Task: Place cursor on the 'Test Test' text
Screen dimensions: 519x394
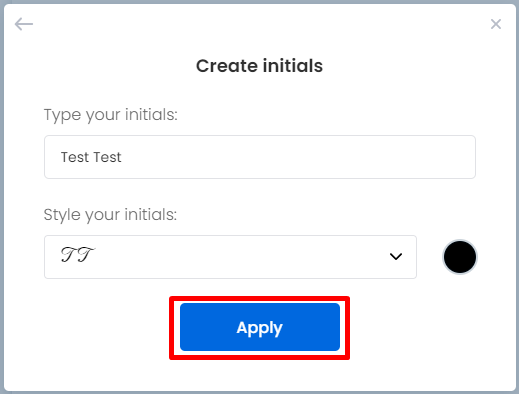Action: [x=91, y=157]
